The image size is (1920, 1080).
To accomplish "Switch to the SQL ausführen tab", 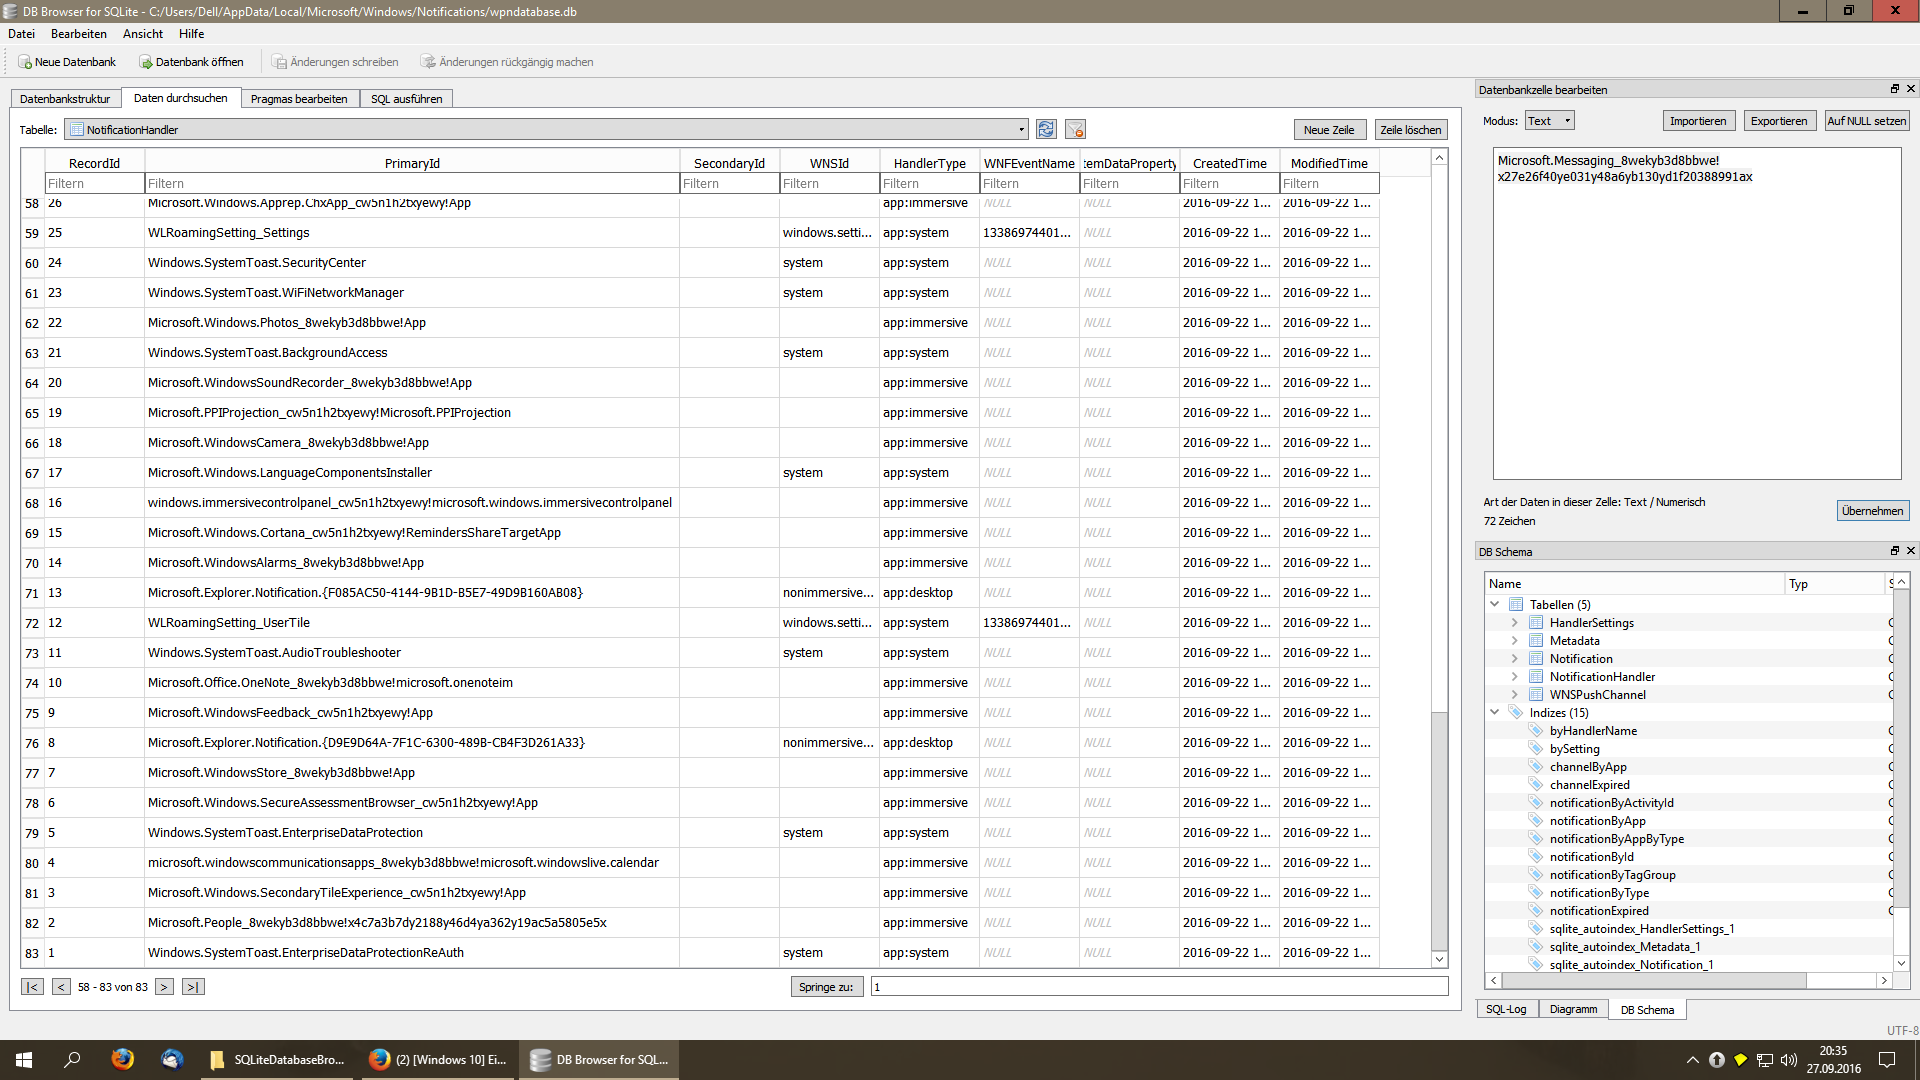I will coord(406,99).
